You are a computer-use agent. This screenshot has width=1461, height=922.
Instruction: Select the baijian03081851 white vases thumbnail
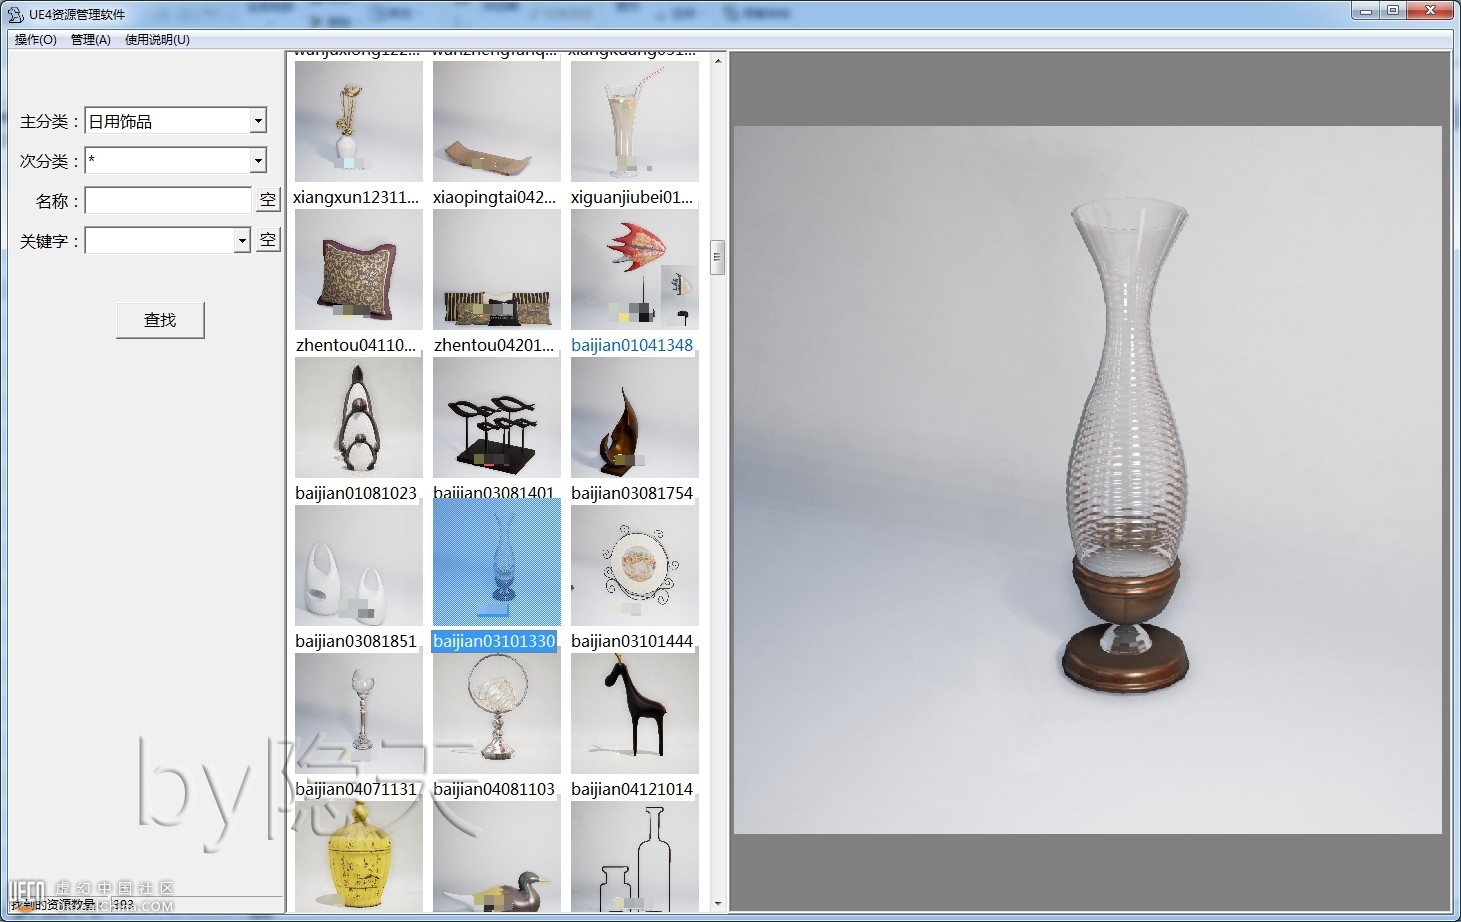click(359, 565)
